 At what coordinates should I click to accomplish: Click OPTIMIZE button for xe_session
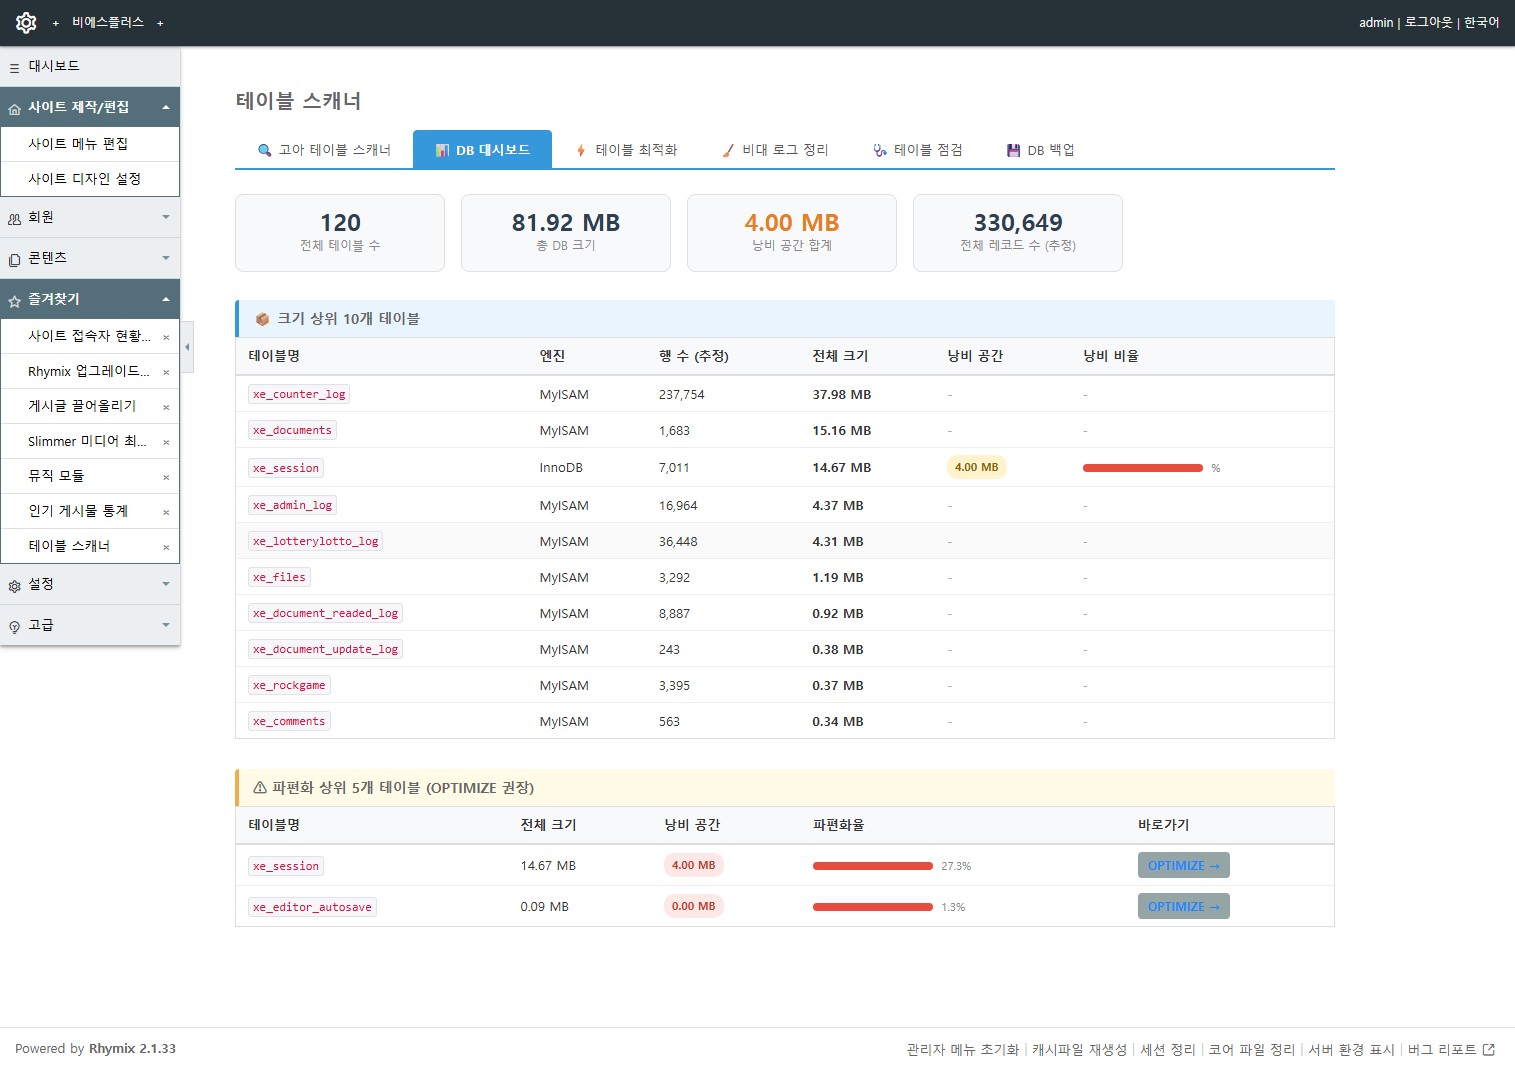click(1183, 866)
